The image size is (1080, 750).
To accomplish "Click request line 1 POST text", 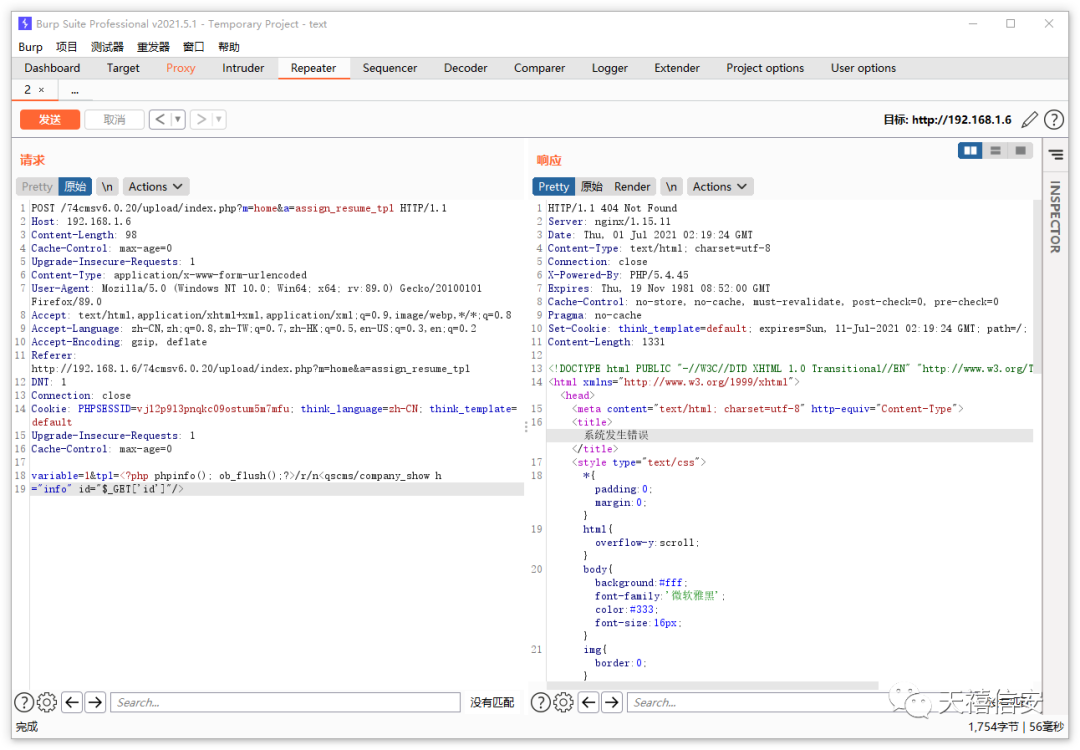I will pos(239,208).
